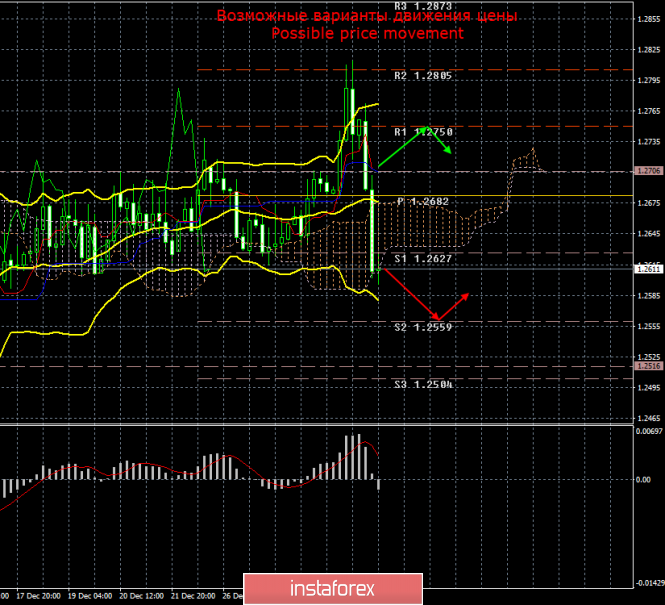665x605 pixels.
Task: Click the S1 1.2627 support label
Action: 423,256
